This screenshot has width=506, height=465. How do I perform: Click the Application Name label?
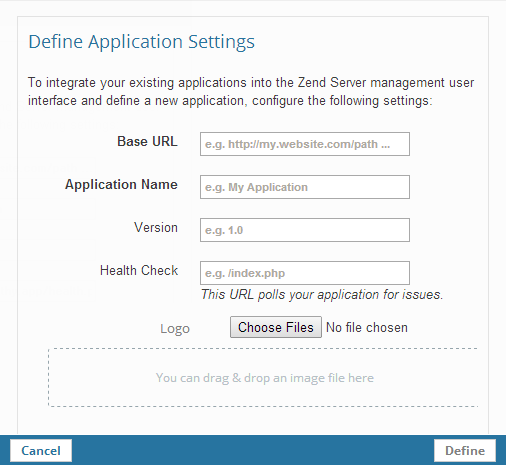coord(121,184)
